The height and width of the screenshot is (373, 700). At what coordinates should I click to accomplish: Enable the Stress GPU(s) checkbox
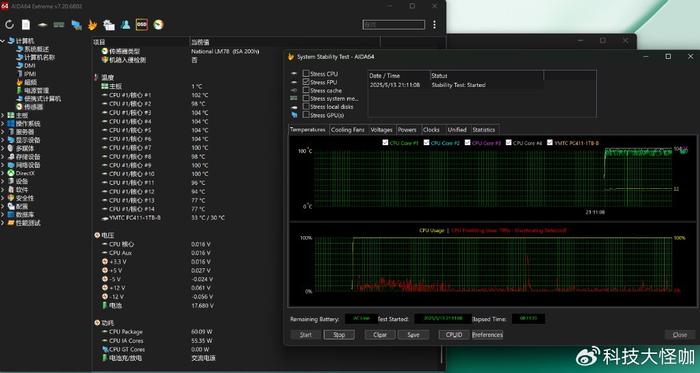[306, 115]
